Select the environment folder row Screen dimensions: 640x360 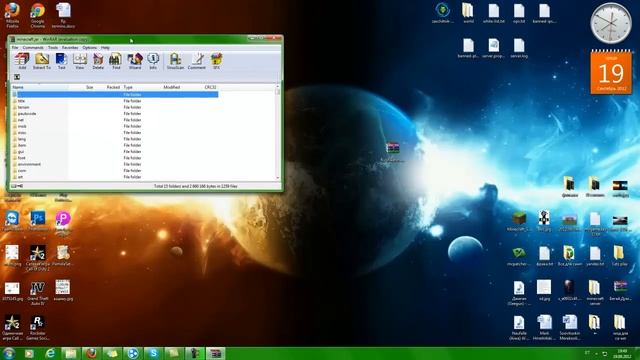[115, 164]
